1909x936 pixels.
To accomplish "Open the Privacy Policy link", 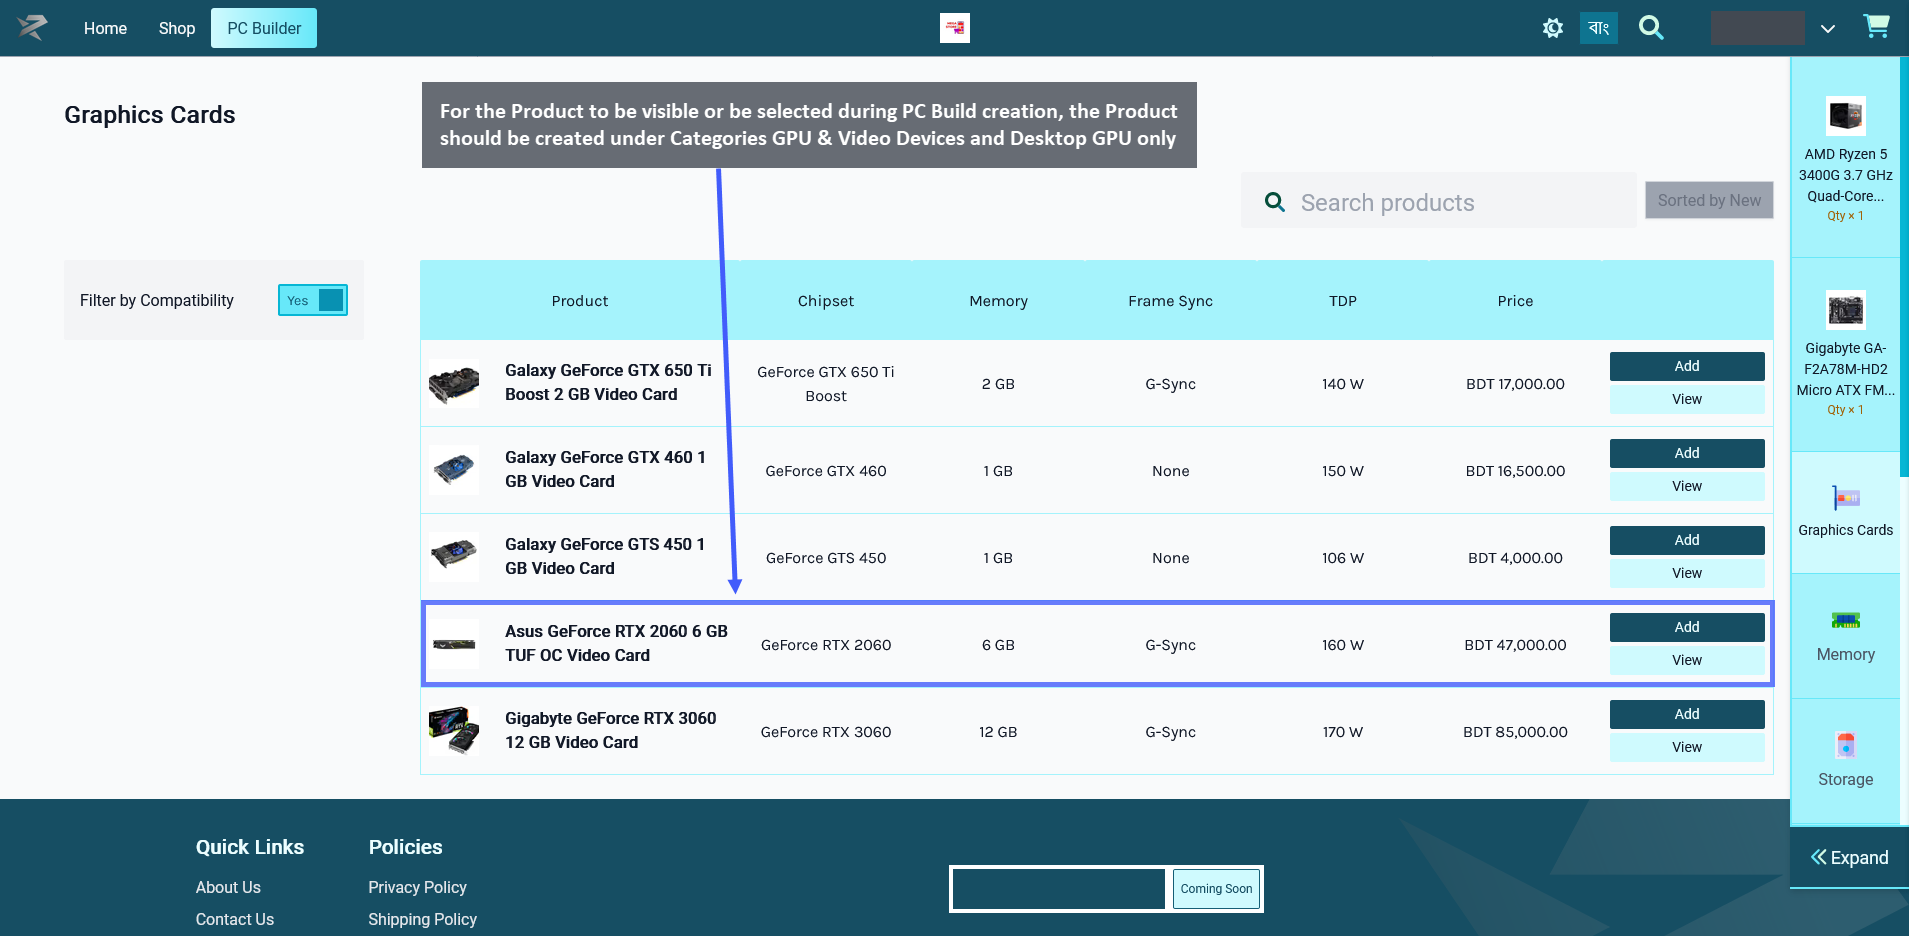I will tap(417, 887).
